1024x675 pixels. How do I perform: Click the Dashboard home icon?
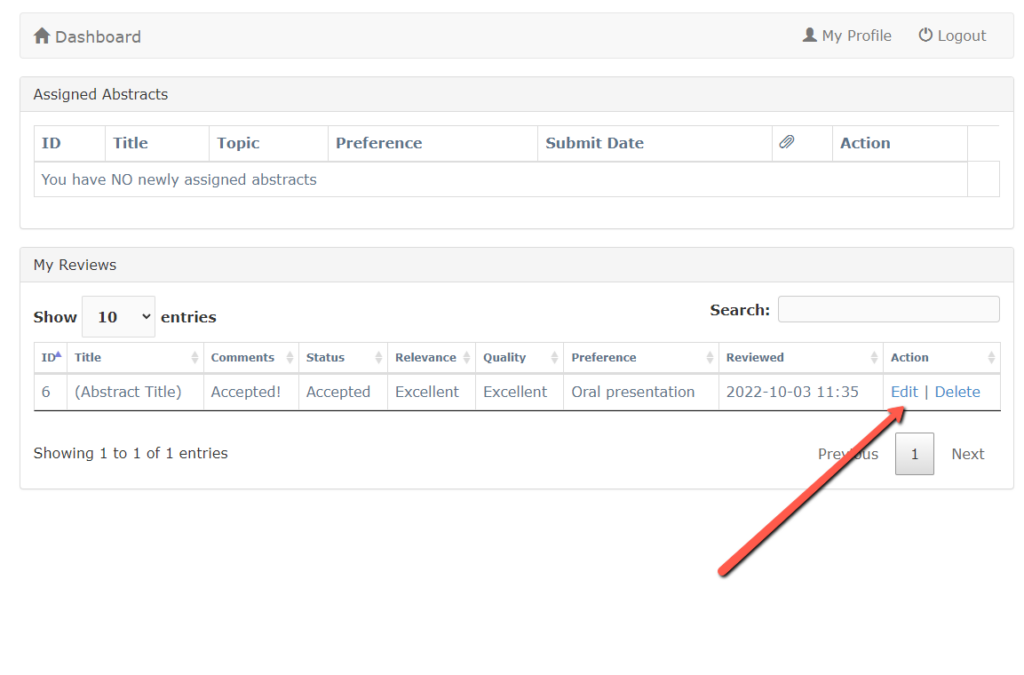coord(42,35)
